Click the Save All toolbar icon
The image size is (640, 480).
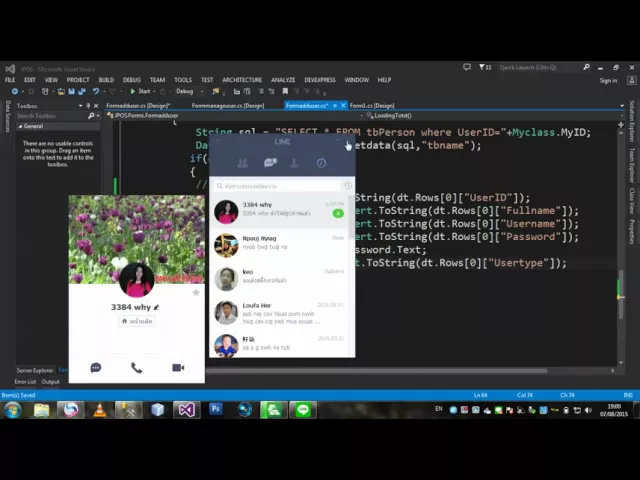point(82,91)
